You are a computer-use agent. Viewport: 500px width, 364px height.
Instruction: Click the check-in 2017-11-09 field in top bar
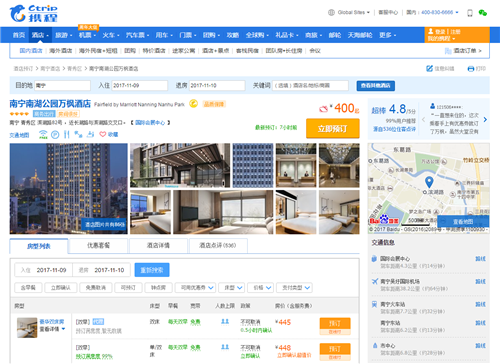pos(140,86)
